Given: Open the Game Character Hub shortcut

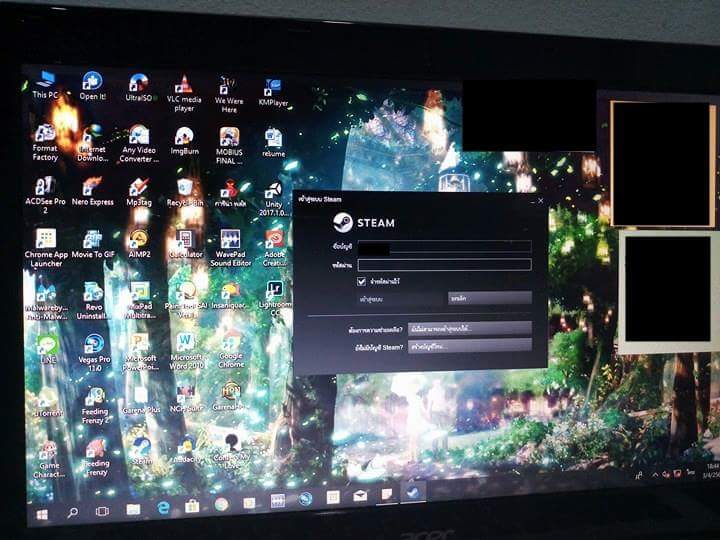Looking at the screenshot, I should pyautogui.click(x=49, y=460).
